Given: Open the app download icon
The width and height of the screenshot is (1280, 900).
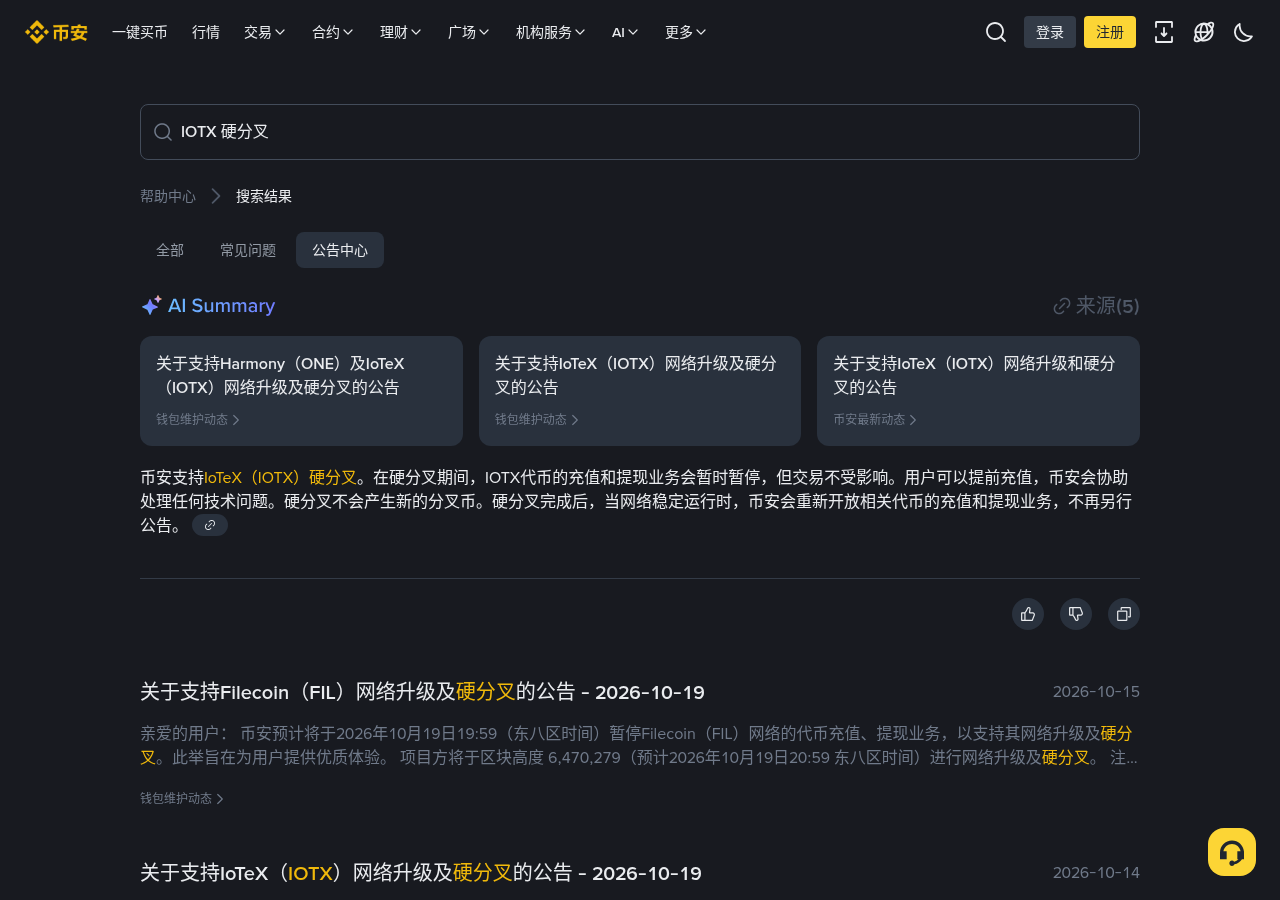Looking at the screenshot, I should point(1164,32).
